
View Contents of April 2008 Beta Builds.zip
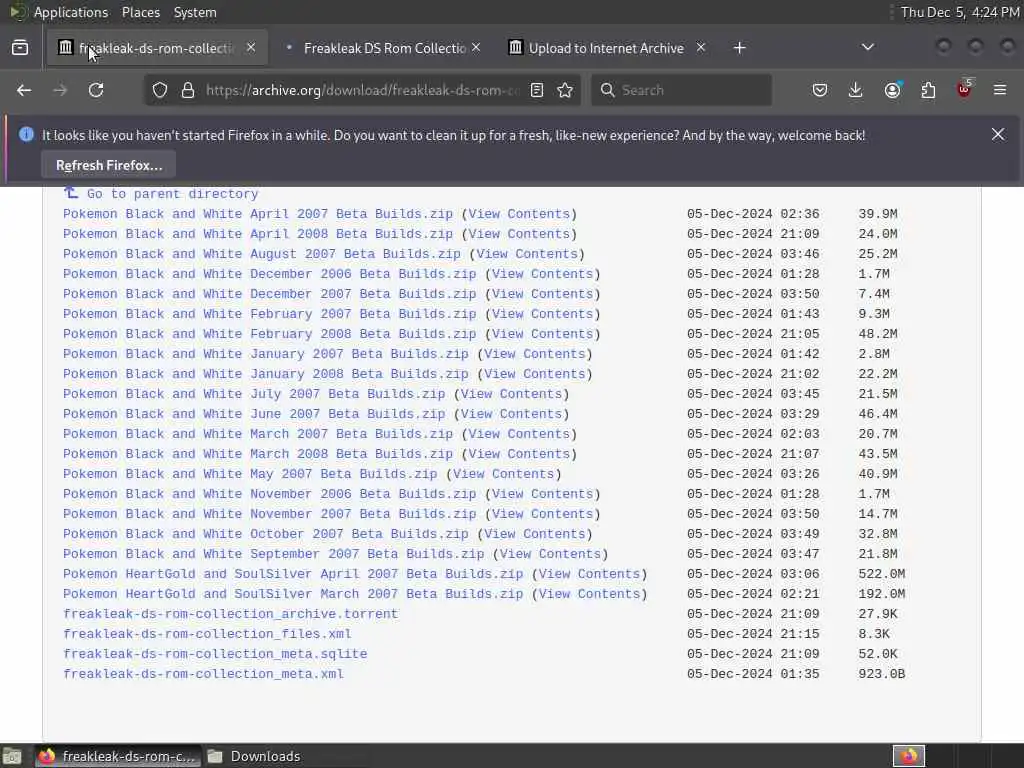(519, 234)
